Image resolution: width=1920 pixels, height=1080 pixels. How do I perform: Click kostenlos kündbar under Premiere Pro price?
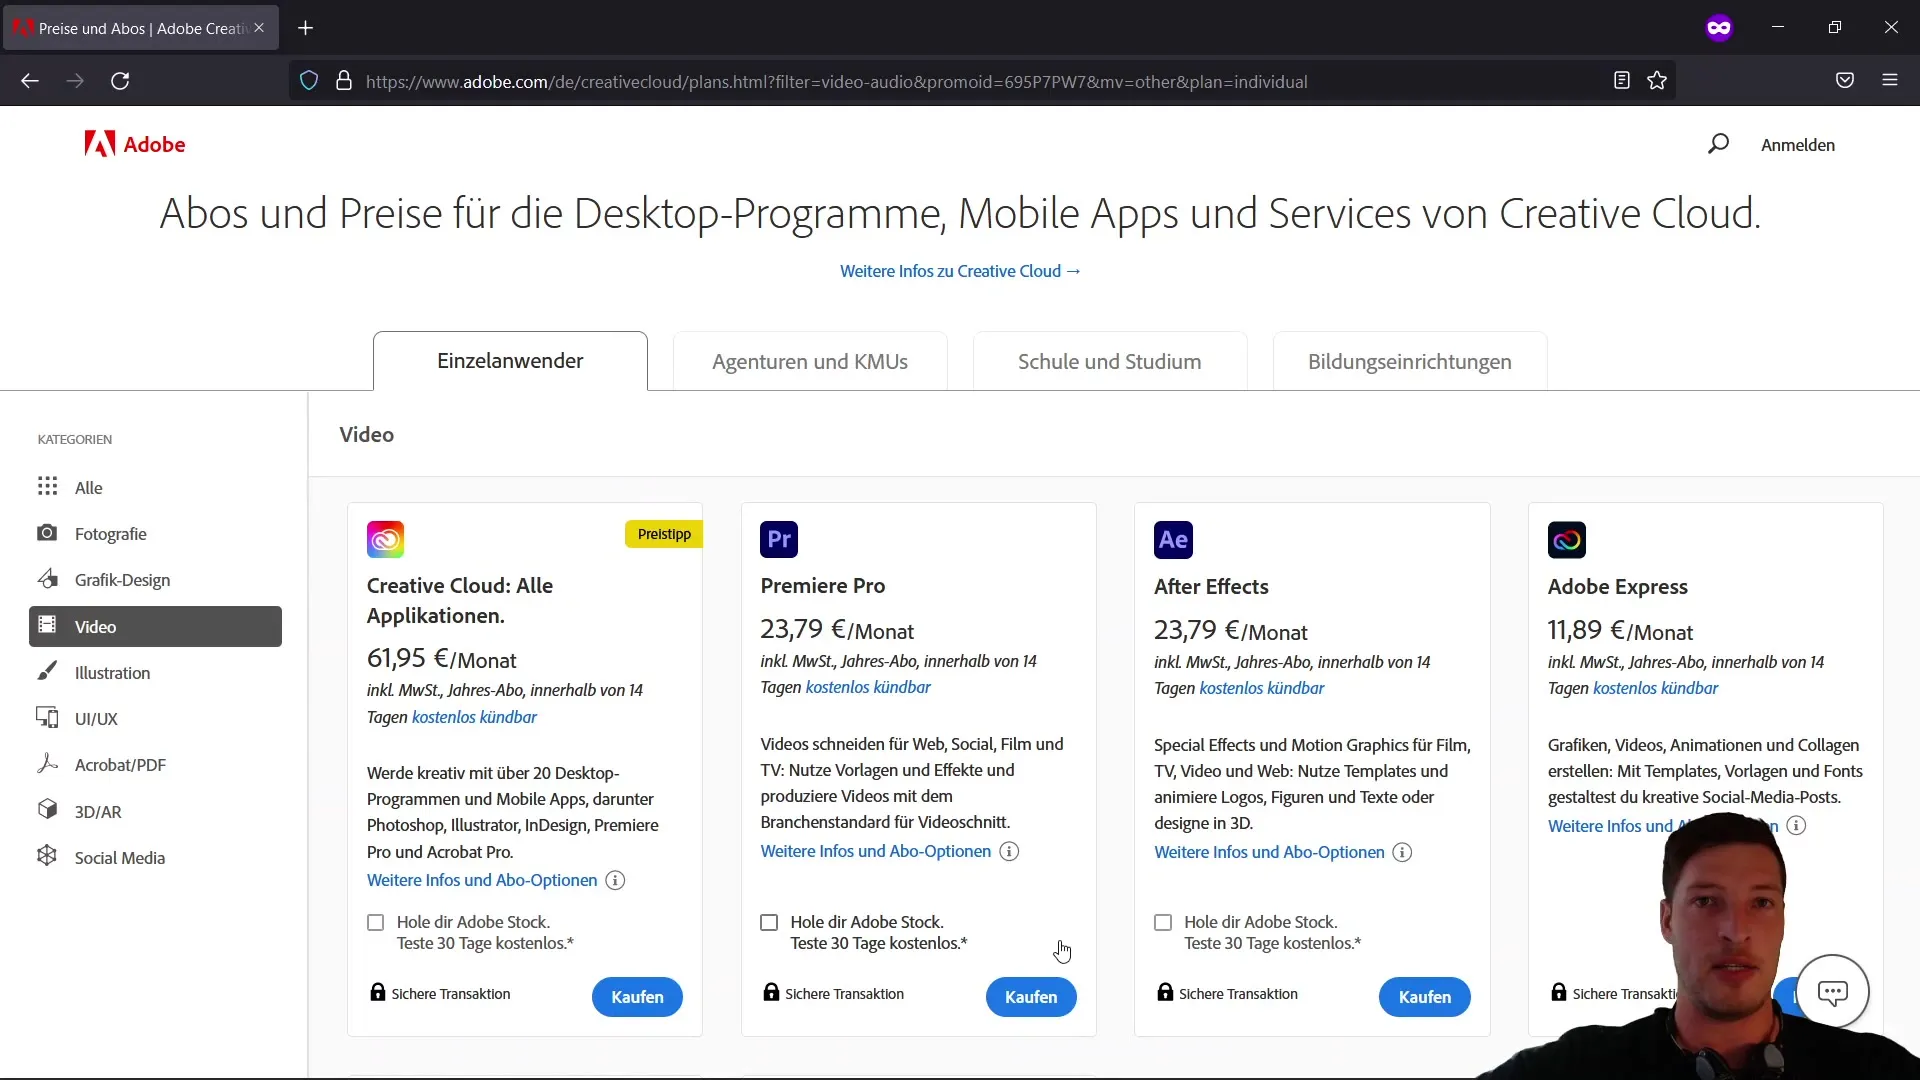click(x=868, y=687)
